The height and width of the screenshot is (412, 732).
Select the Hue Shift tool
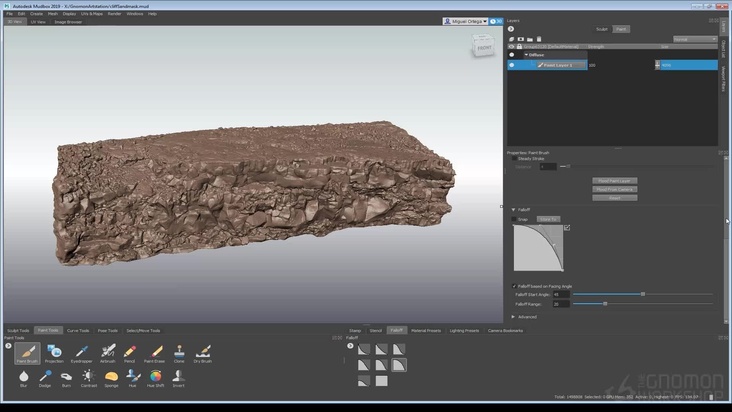pyautogui.click(x=155, y=377)
